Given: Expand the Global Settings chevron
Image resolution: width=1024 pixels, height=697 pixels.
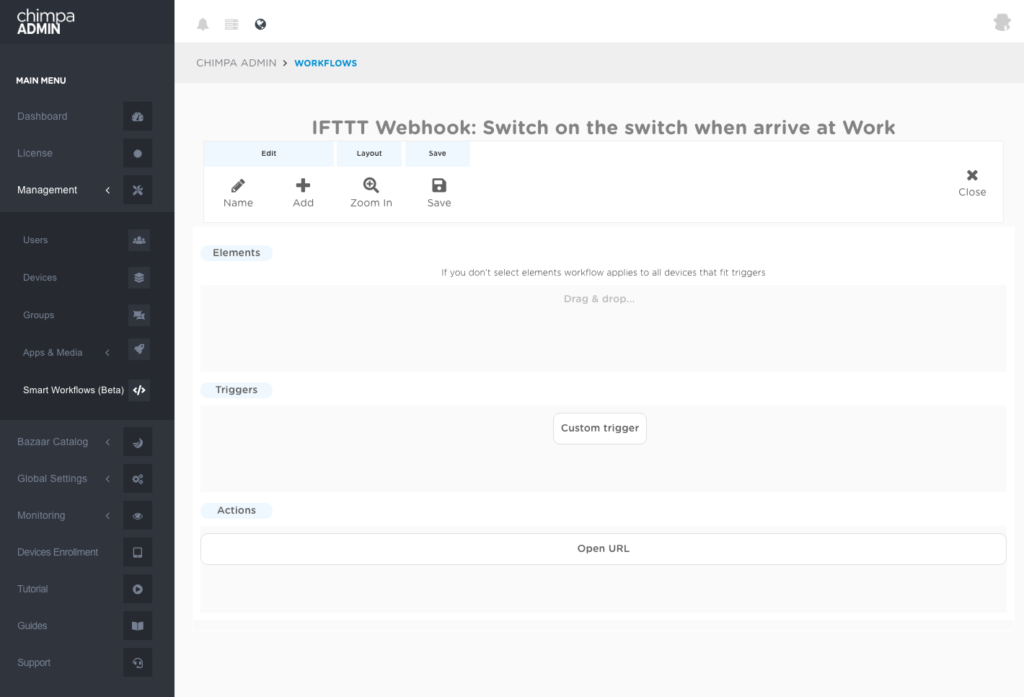Looking at the screenshot, I should pos(108,479).
